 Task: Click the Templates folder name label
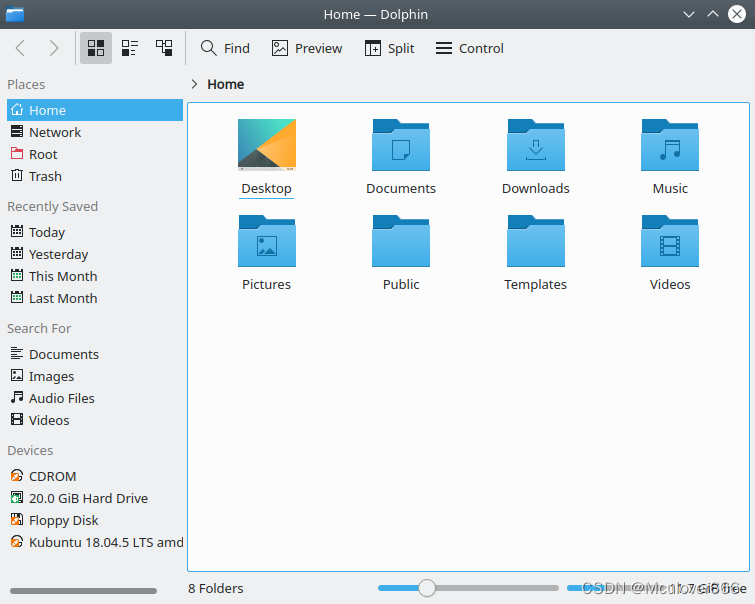coord(535,284)
